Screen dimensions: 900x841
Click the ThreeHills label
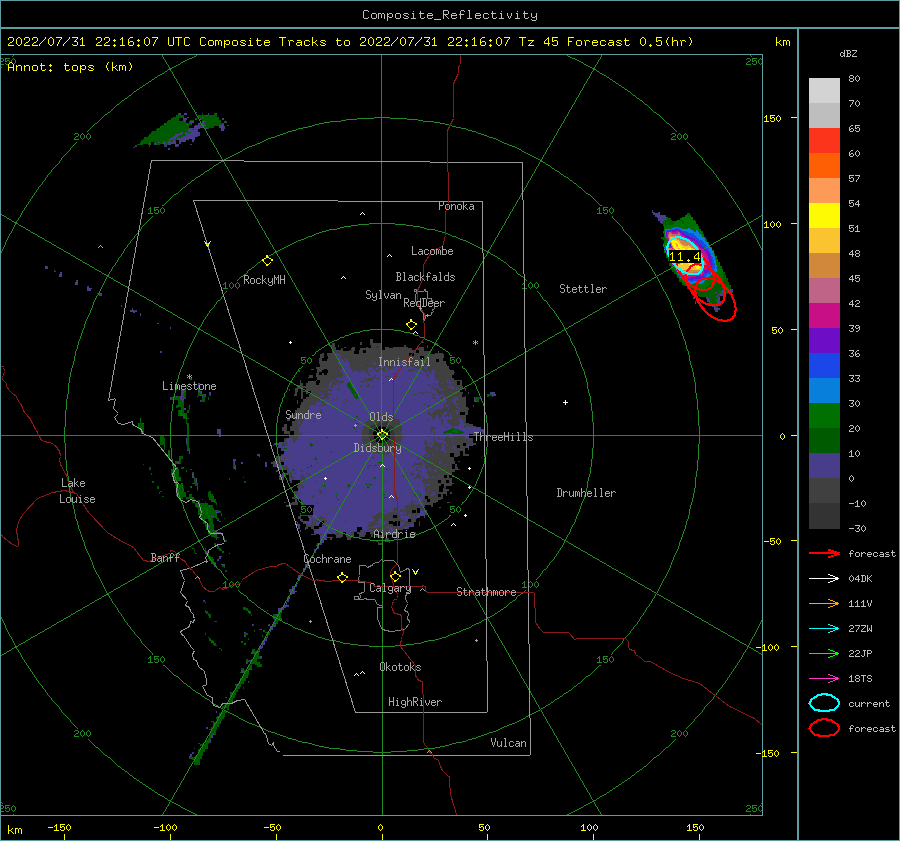pos(503,437)
